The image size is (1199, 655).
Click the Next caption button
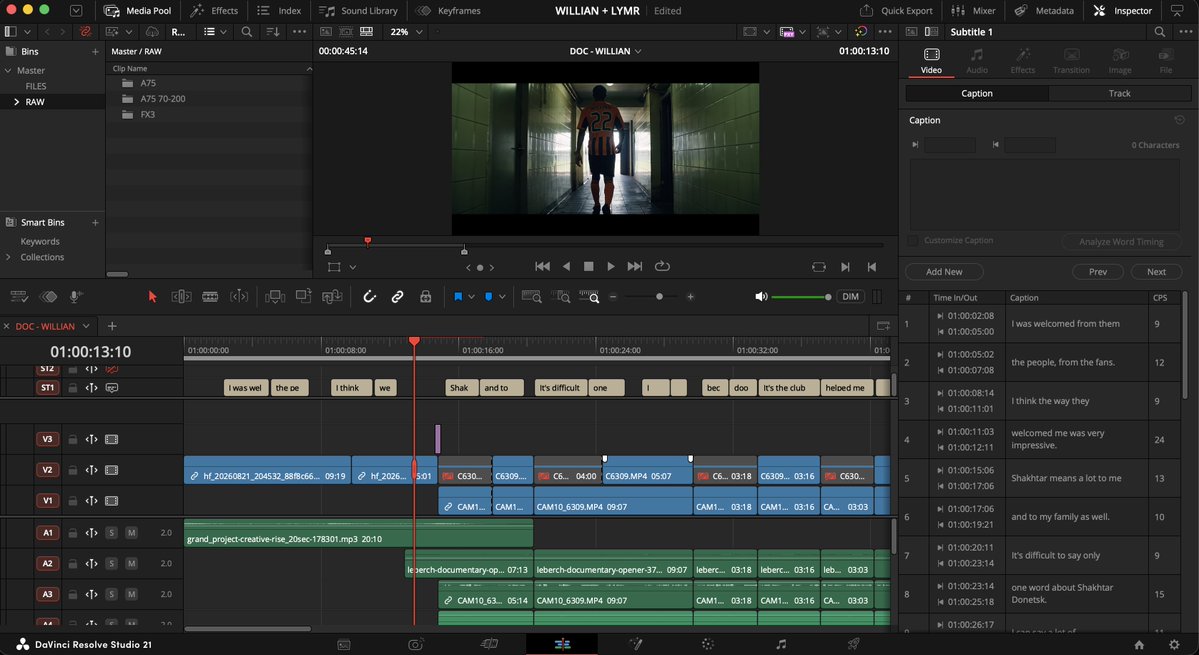(1156, 271)
